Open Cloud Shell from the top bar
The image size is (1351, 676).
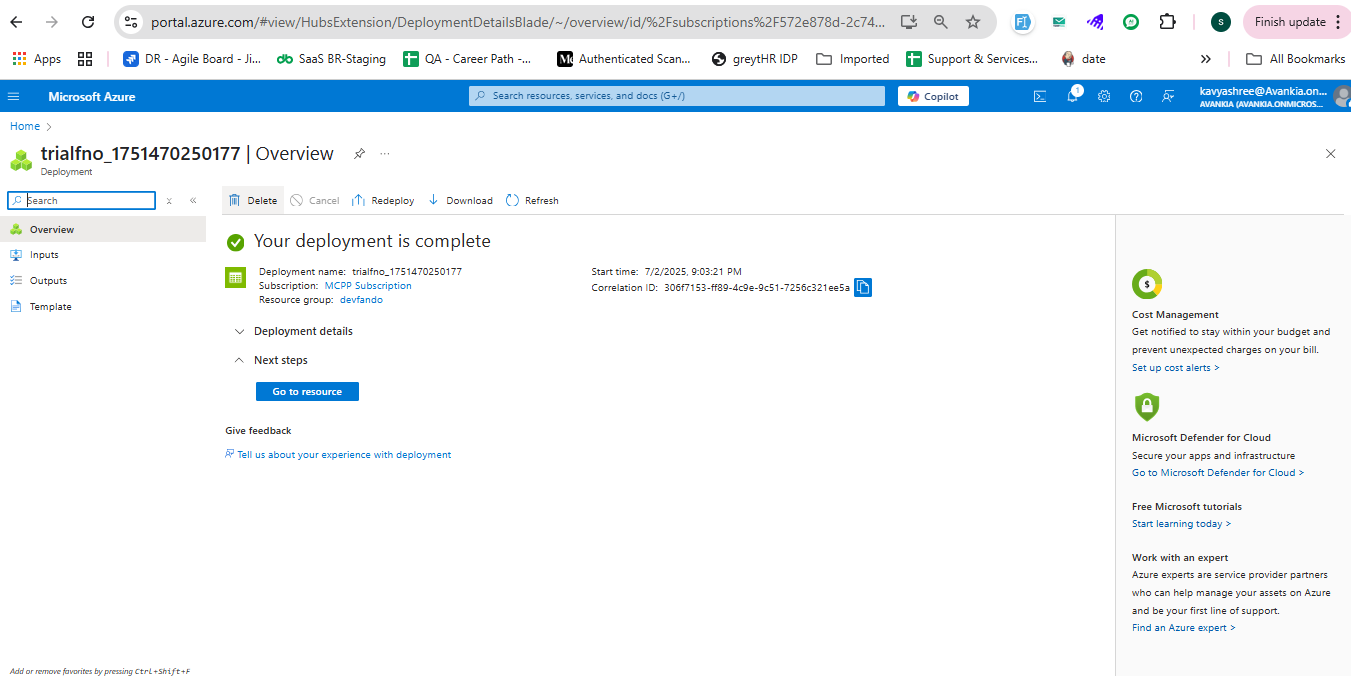[1040, 97]
